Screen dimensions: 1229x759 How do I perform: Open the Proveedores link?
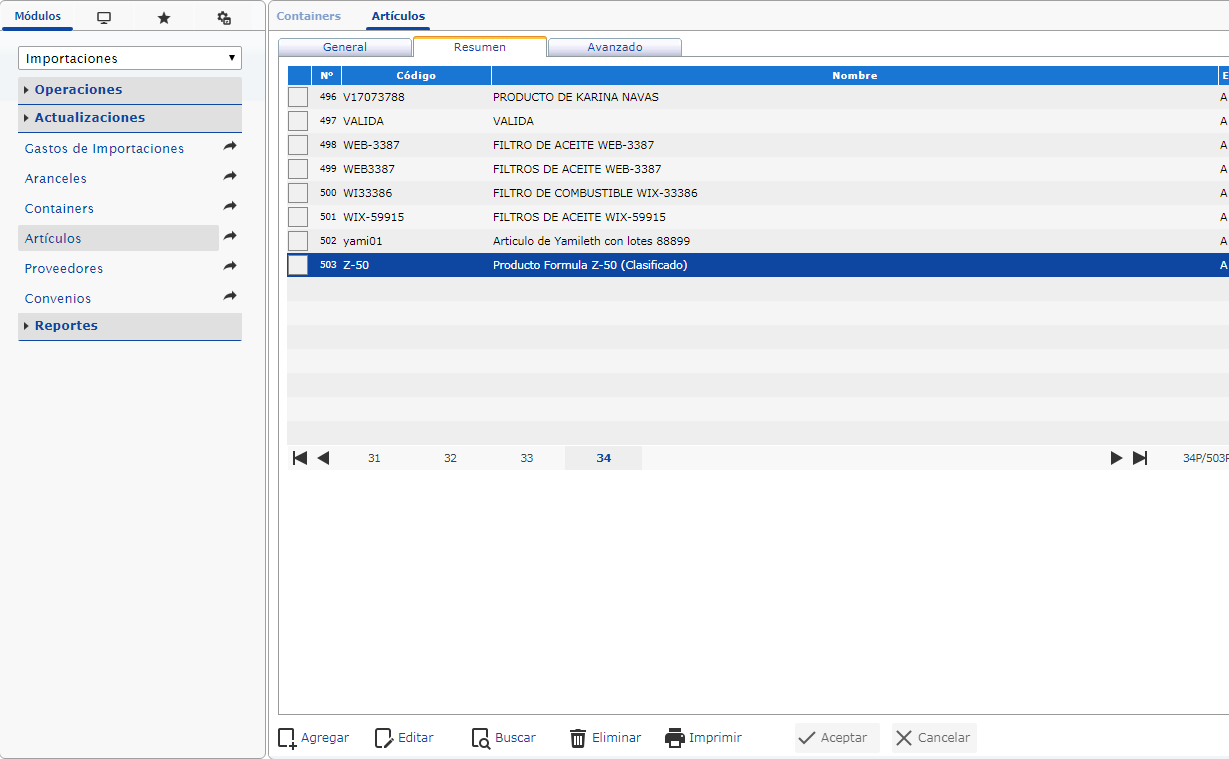[x=64, y=268]
